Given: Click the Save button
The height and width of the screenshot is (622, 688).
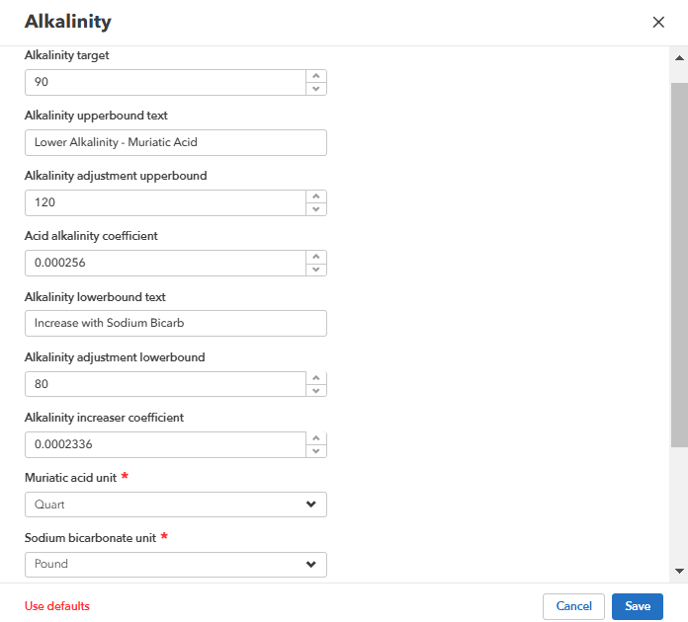Looking at the screenshot, I should tap(637, 606).
